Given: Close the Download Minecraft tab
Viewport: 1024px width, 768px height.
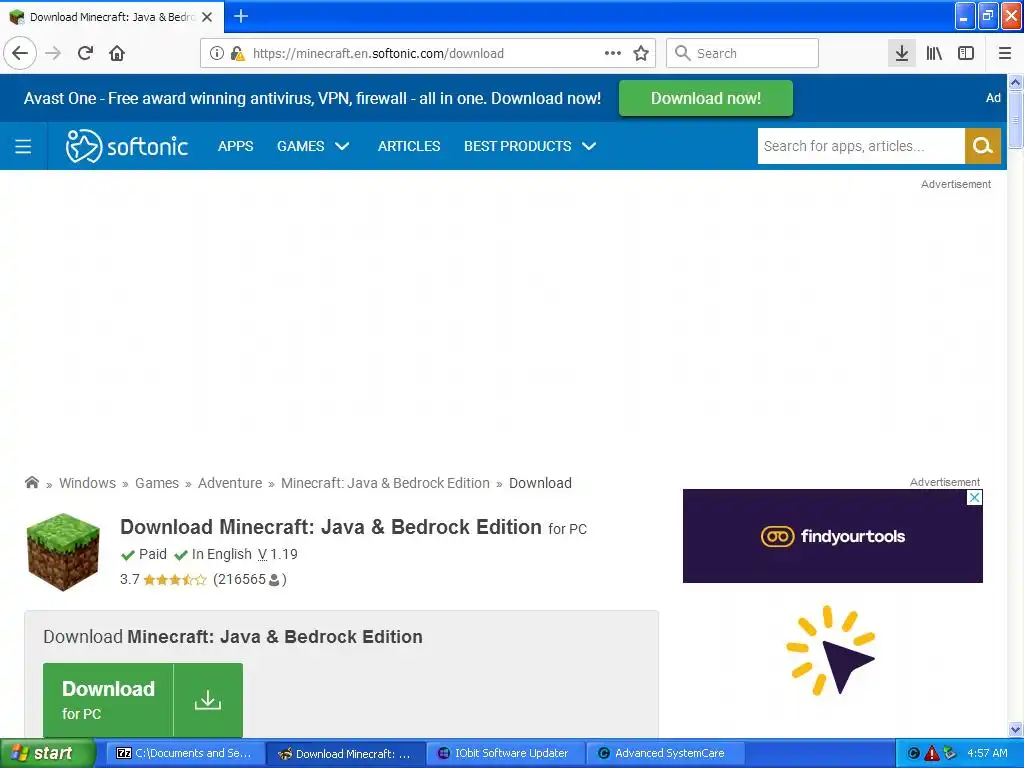Looking at the screenshot, I should tap(207, 17).
